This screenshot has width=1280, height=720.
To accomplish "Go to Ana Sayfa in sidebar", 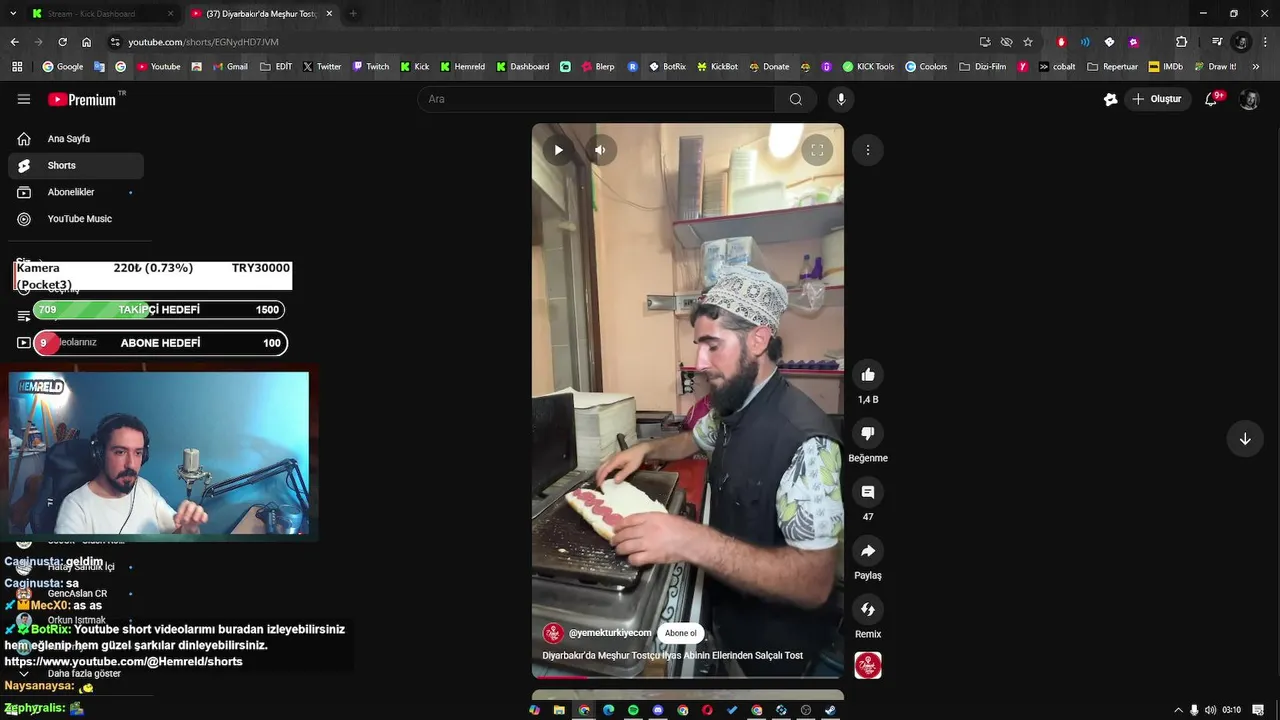I will [x=76, y=139].
